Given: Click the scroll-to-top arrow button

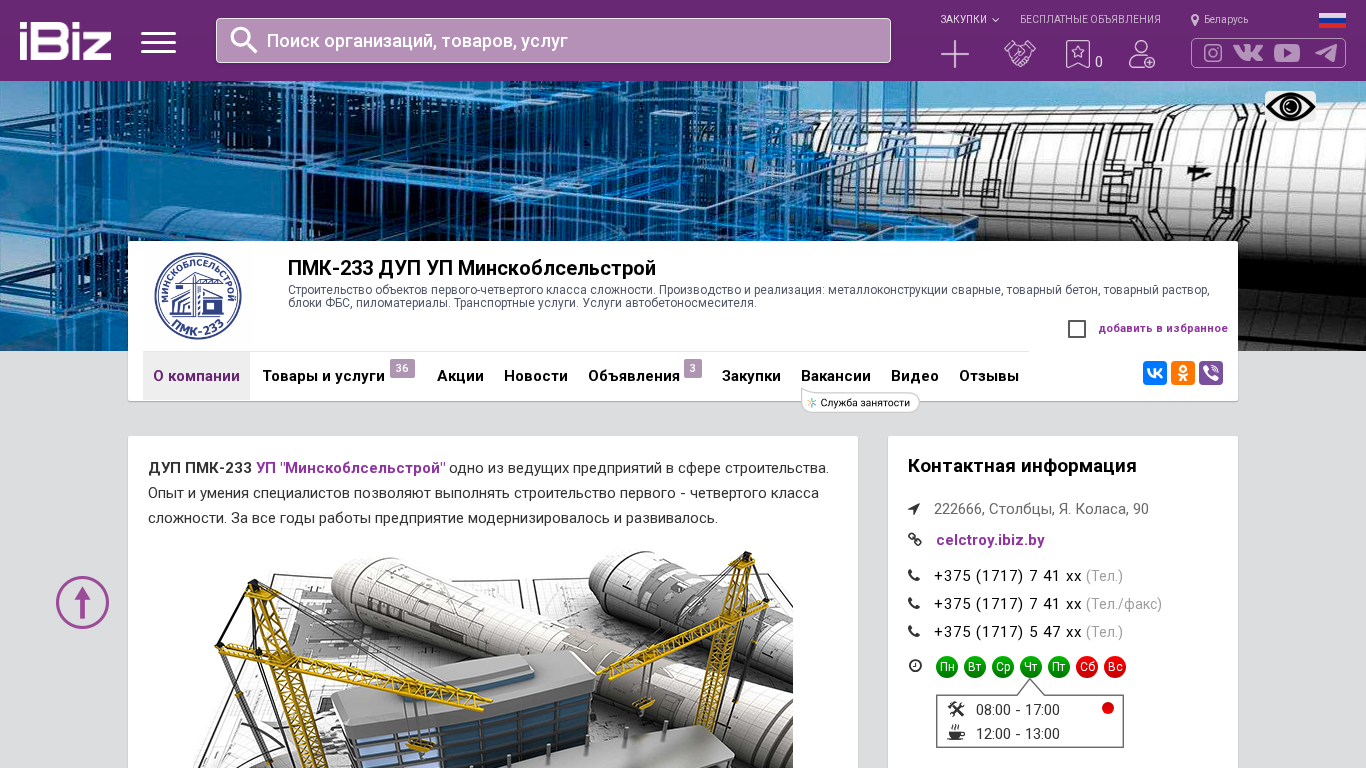Looking at the screenshot, I should [82, 602].
